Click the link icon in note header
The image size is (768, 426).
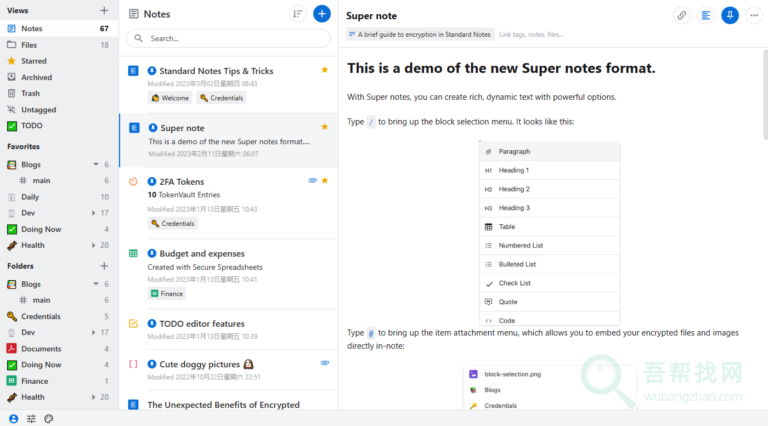coord(681,15)
